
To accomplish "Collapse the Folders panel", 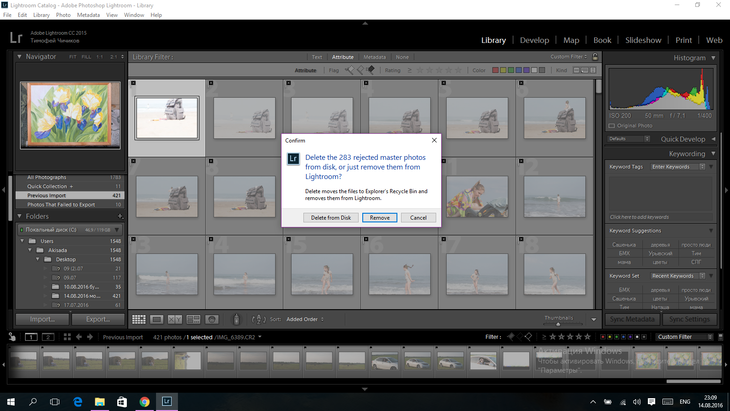I will click(x=19, y=216).
